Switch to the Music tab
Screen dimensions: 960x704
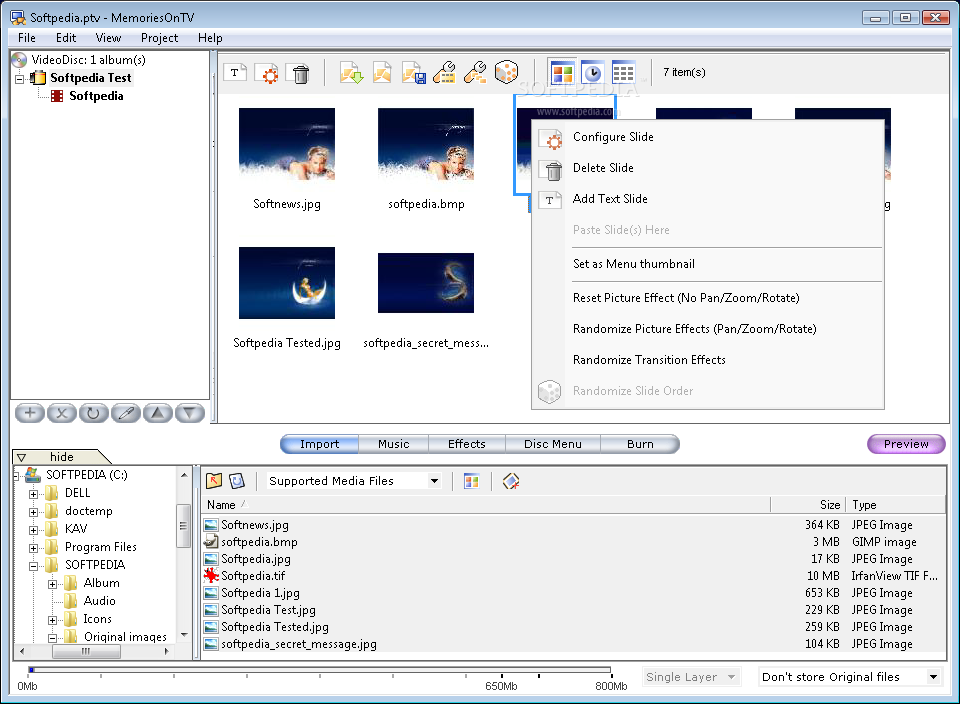(x=393, y=444)
